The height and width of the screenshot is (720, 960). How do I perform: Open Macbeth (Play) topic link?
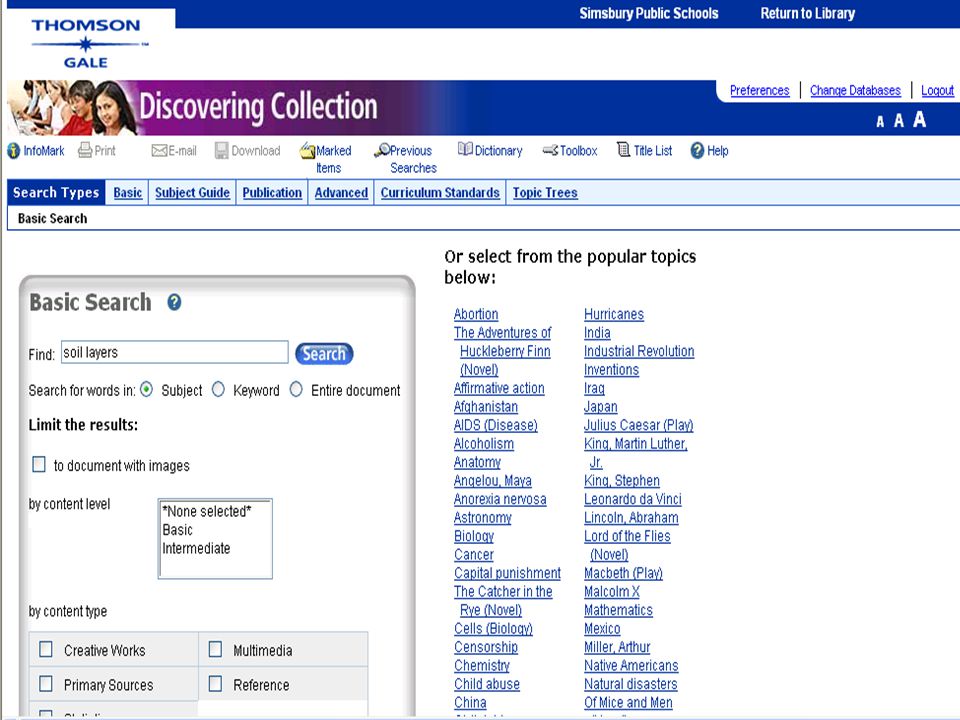623,573
